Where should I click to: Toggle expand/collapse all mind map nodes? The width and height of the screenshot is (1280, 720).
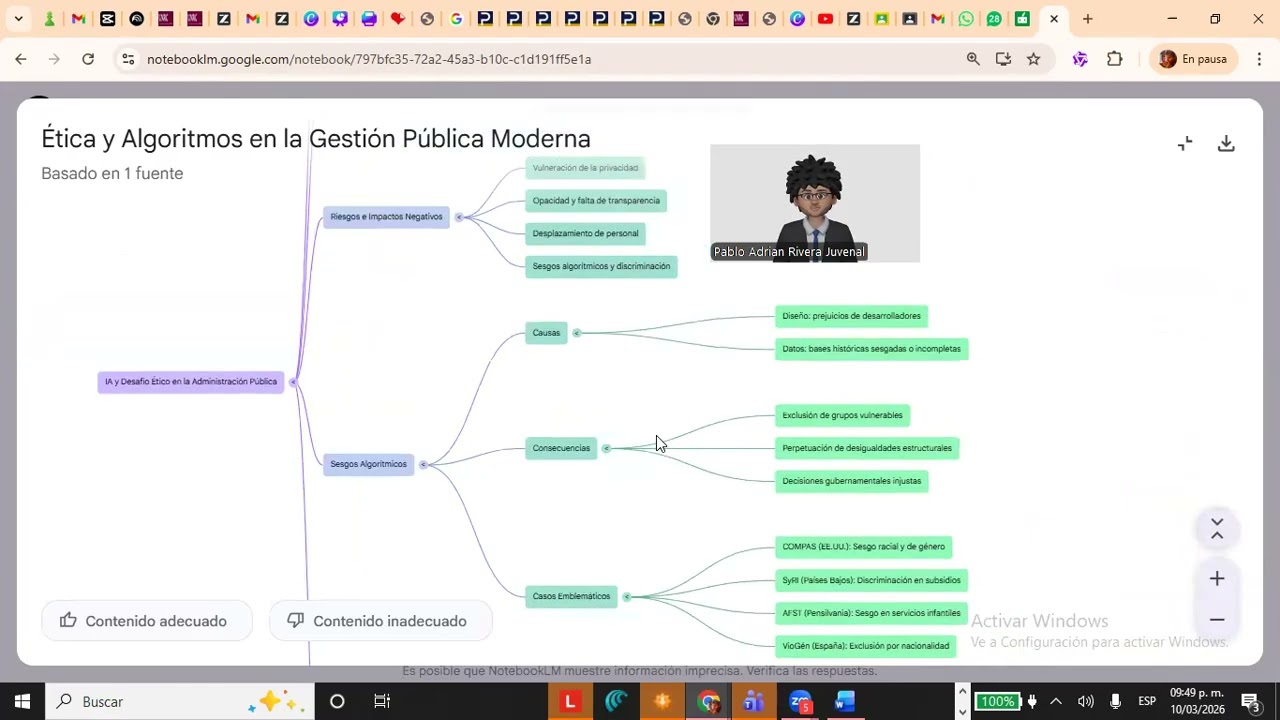(1217, 529)
